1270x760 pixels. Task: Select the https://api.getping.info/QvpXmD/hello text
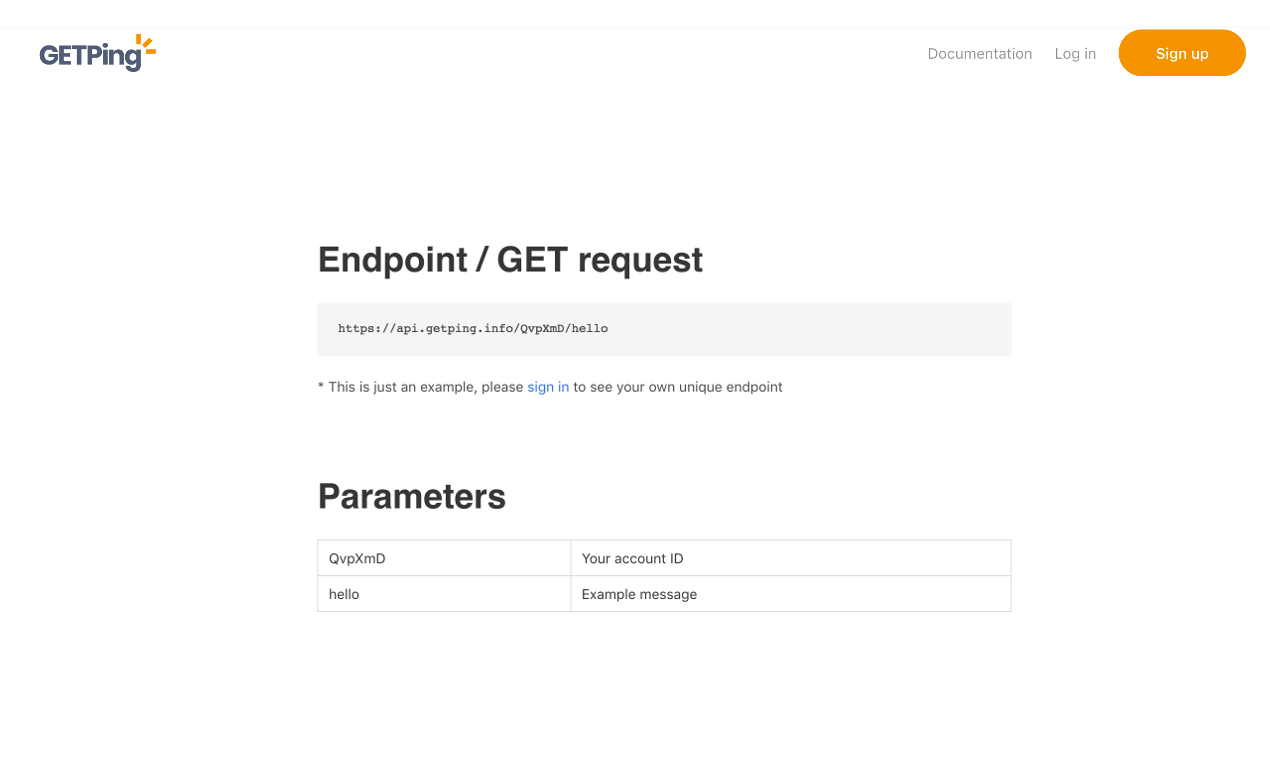pyautogui.click(x=472, y=328)
